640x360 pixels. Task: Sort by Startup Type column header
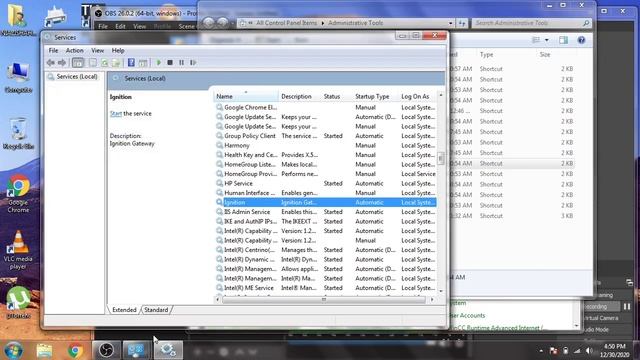pos(375,96)
